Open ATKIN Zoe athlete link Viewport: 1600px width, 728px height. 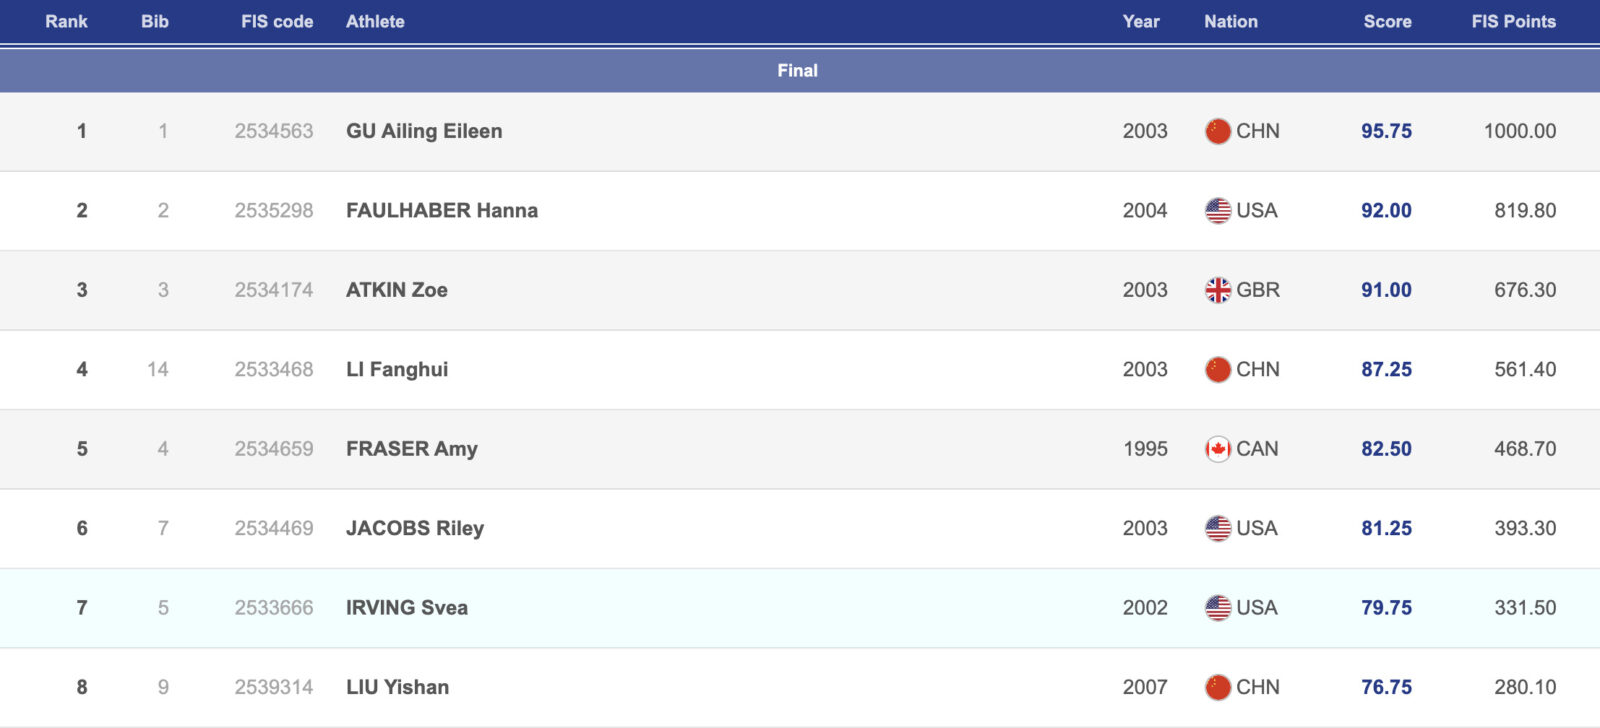coord(396,290)
